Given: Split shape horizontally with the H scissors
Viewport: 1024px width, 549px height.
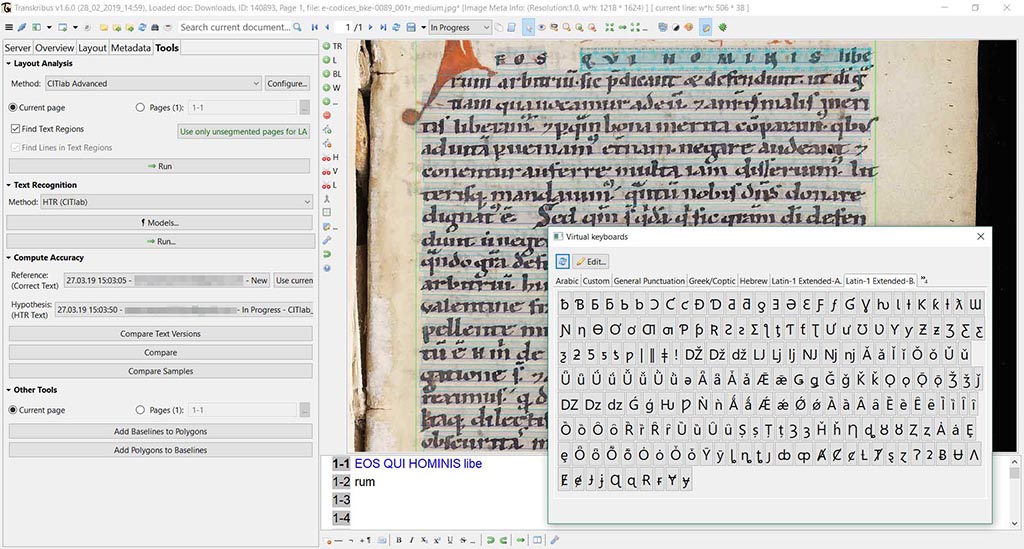Looking at the screenshot, I should click(x=330, y=157).
